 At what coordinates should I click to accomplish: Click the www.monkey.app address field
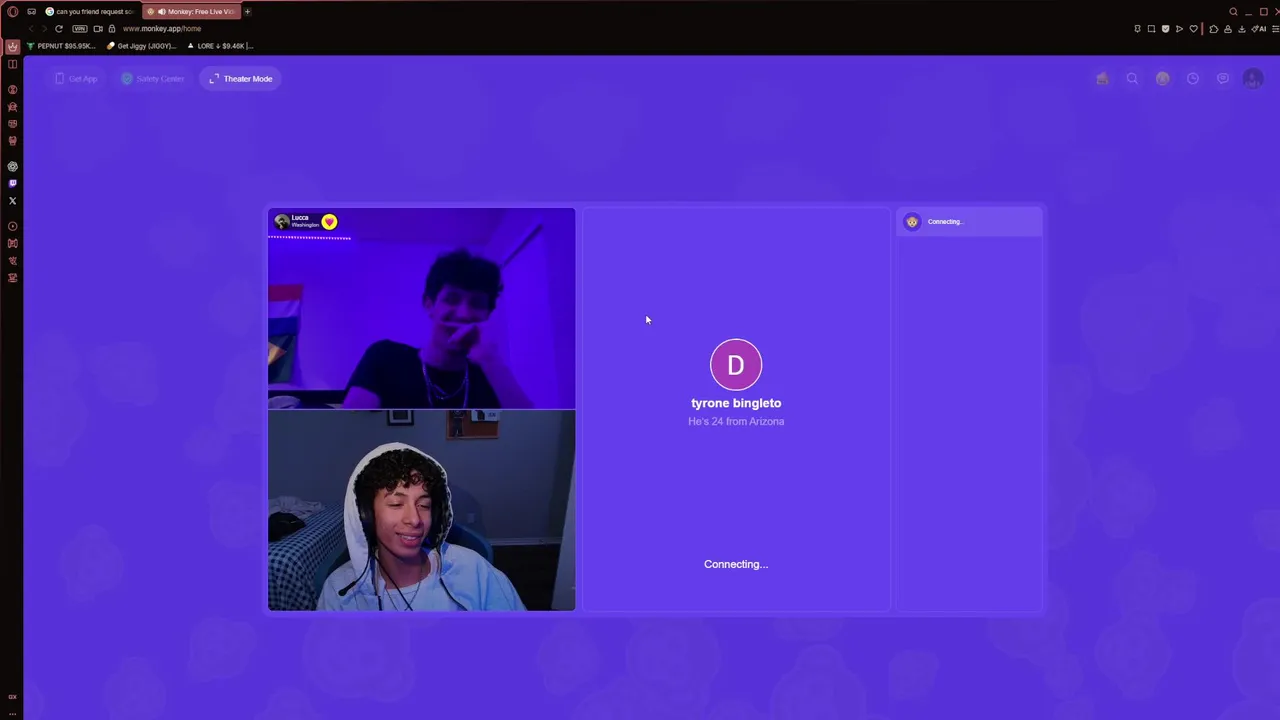point(161,29)
